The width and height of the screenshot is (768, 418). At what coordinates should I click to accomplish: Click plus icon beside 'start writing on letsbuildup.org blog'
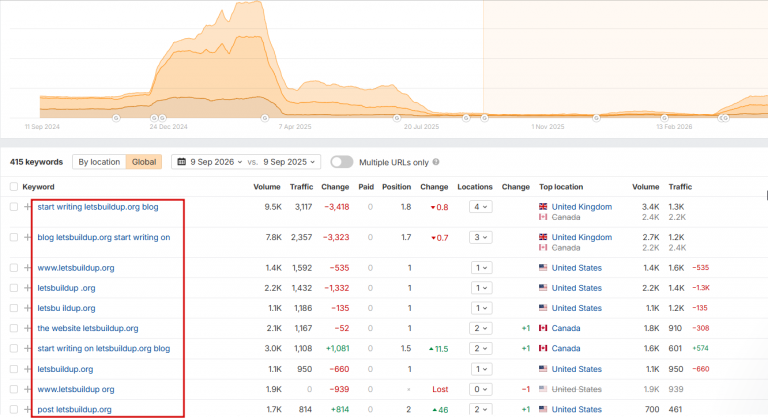point(27,348)
